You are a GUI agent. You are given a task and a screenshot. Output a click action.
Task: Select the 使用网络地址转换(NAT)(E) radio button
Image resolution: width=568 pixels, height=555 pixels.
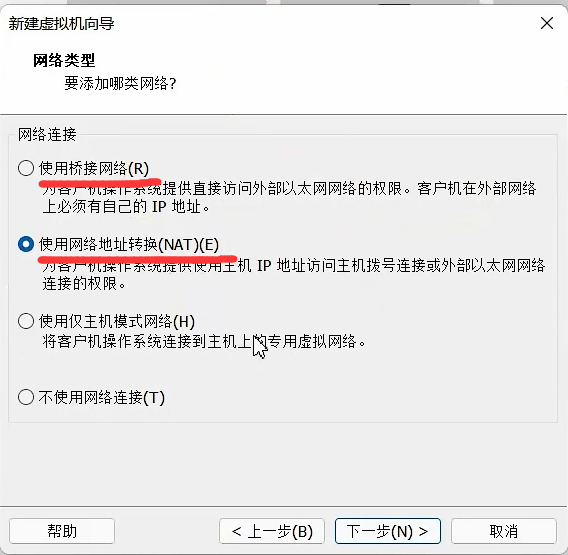pyautogui.click(x=26, y=245)
